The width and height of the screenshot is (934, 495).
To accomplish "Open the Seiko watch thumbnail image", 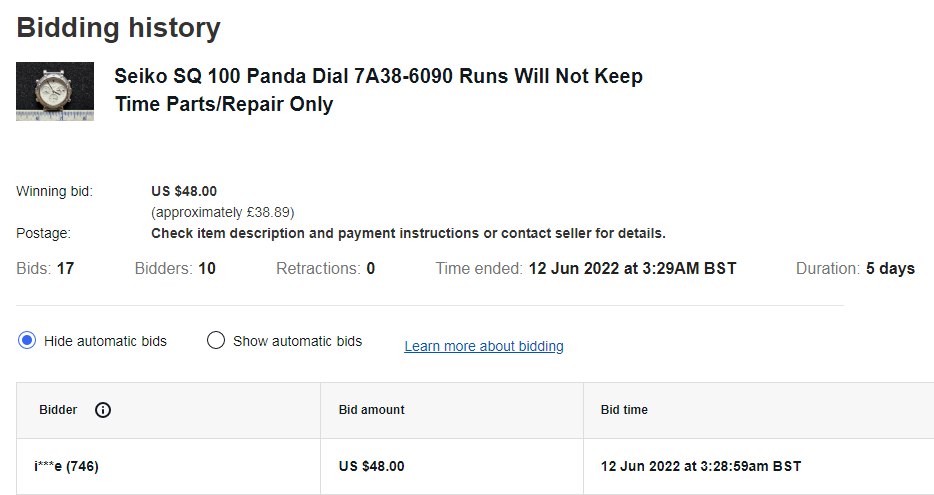I will tap(55, 91).
